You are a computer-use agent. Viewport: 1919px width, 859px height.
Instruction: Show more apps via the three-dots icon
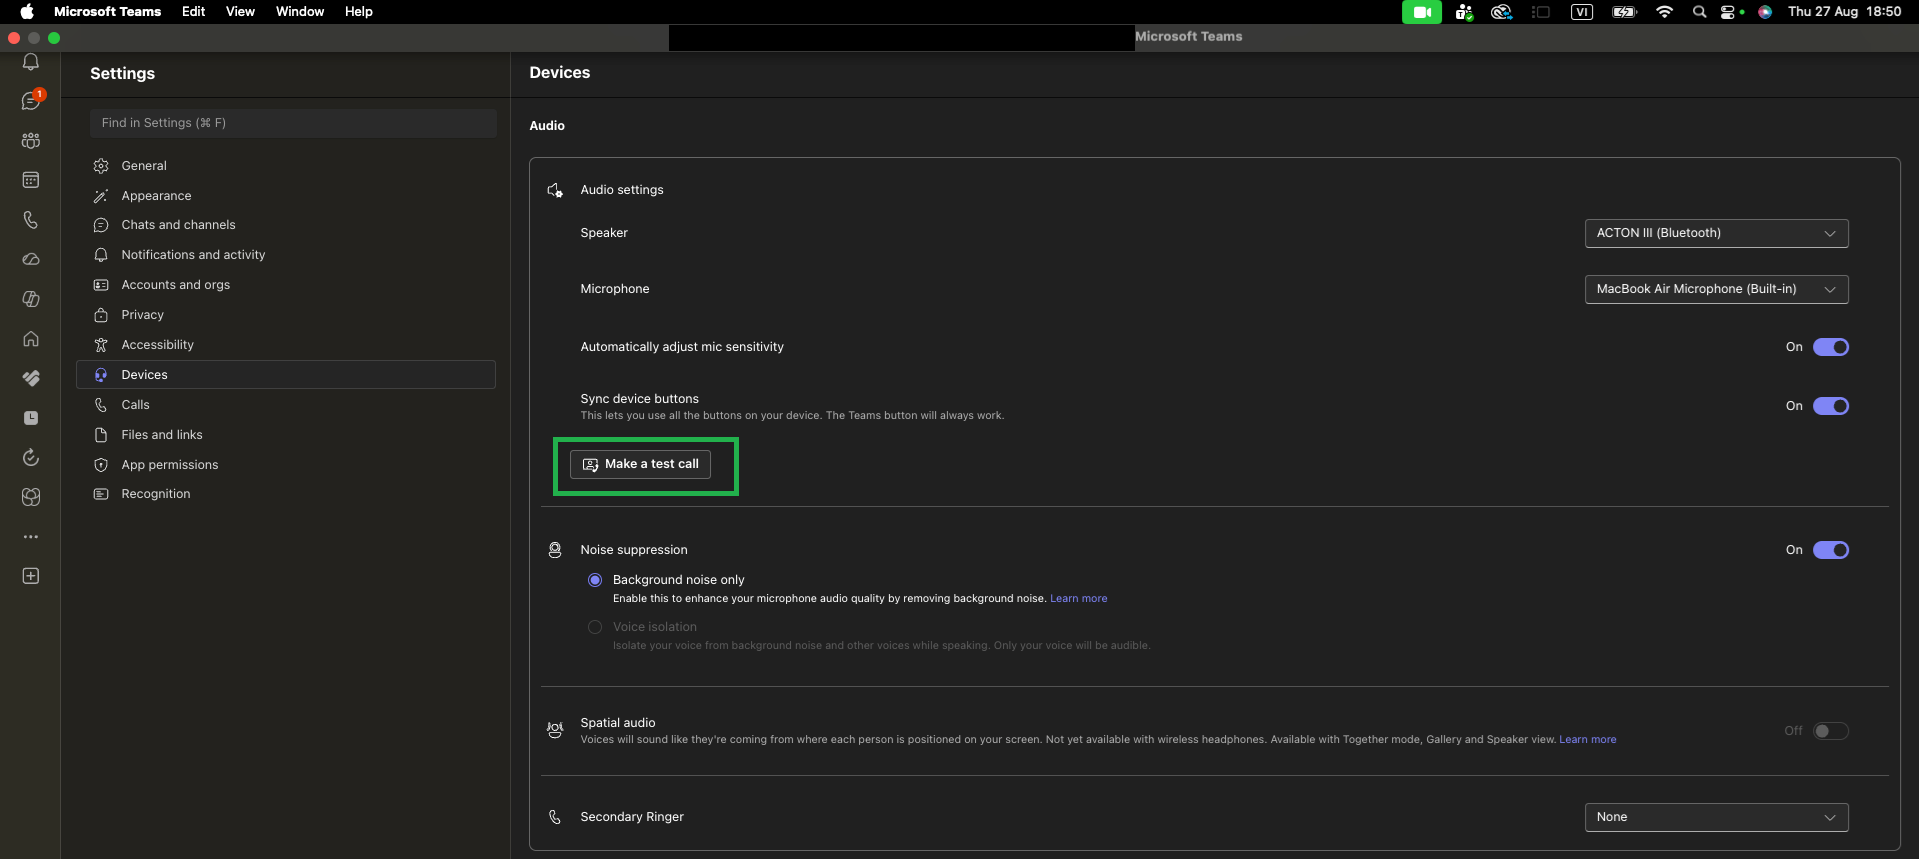tap(31, 537)
